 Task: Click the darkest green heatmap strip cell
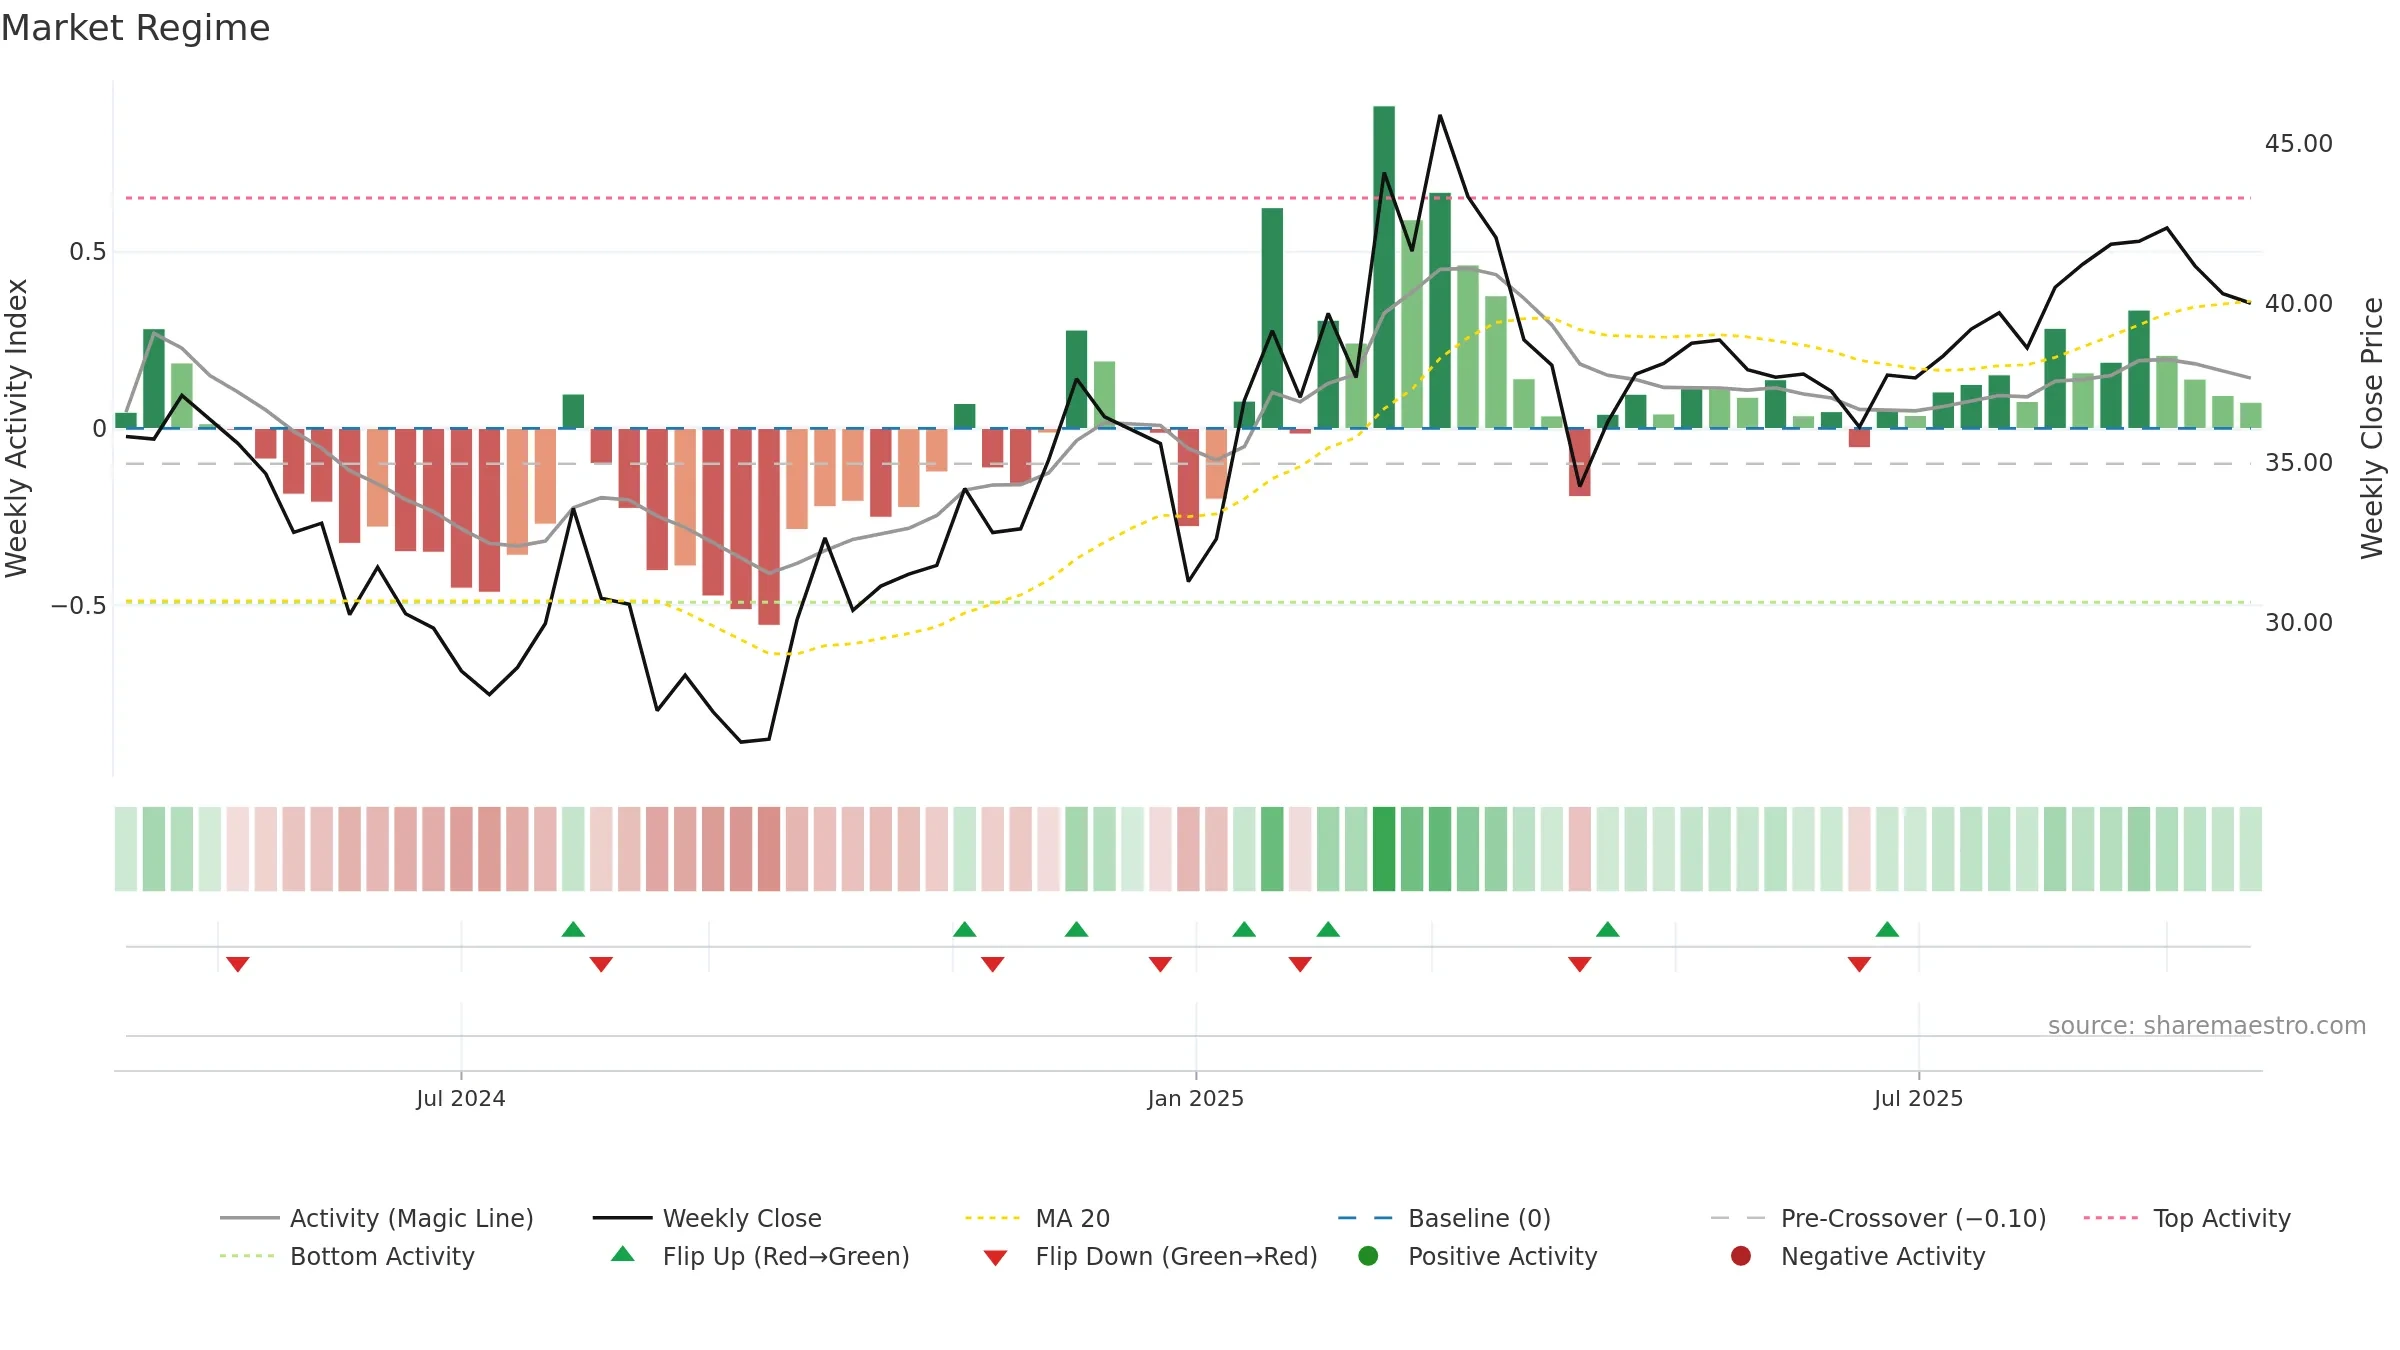(1384, 849)
